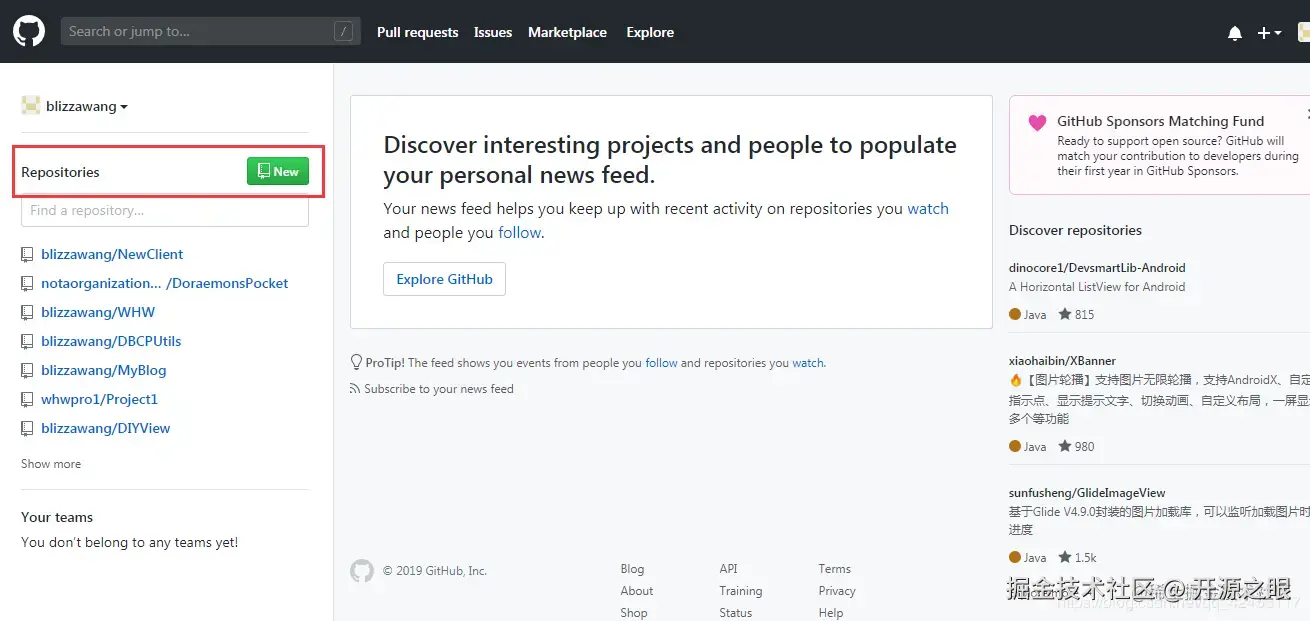Click the Find a repository field
This screenshot has height=621, width=1310.
point(165,211)
